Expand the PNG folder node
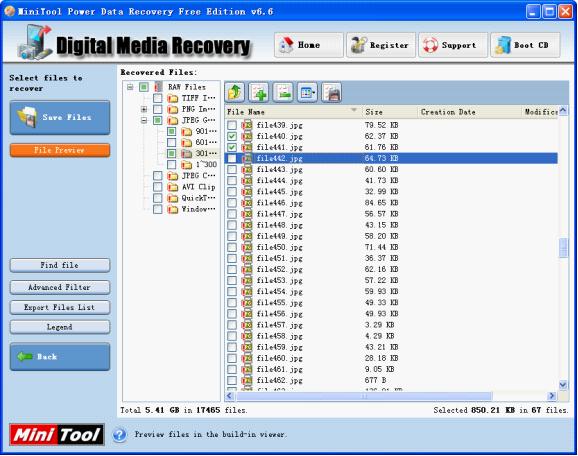This screenshot has height=456, width=578. 144,109
